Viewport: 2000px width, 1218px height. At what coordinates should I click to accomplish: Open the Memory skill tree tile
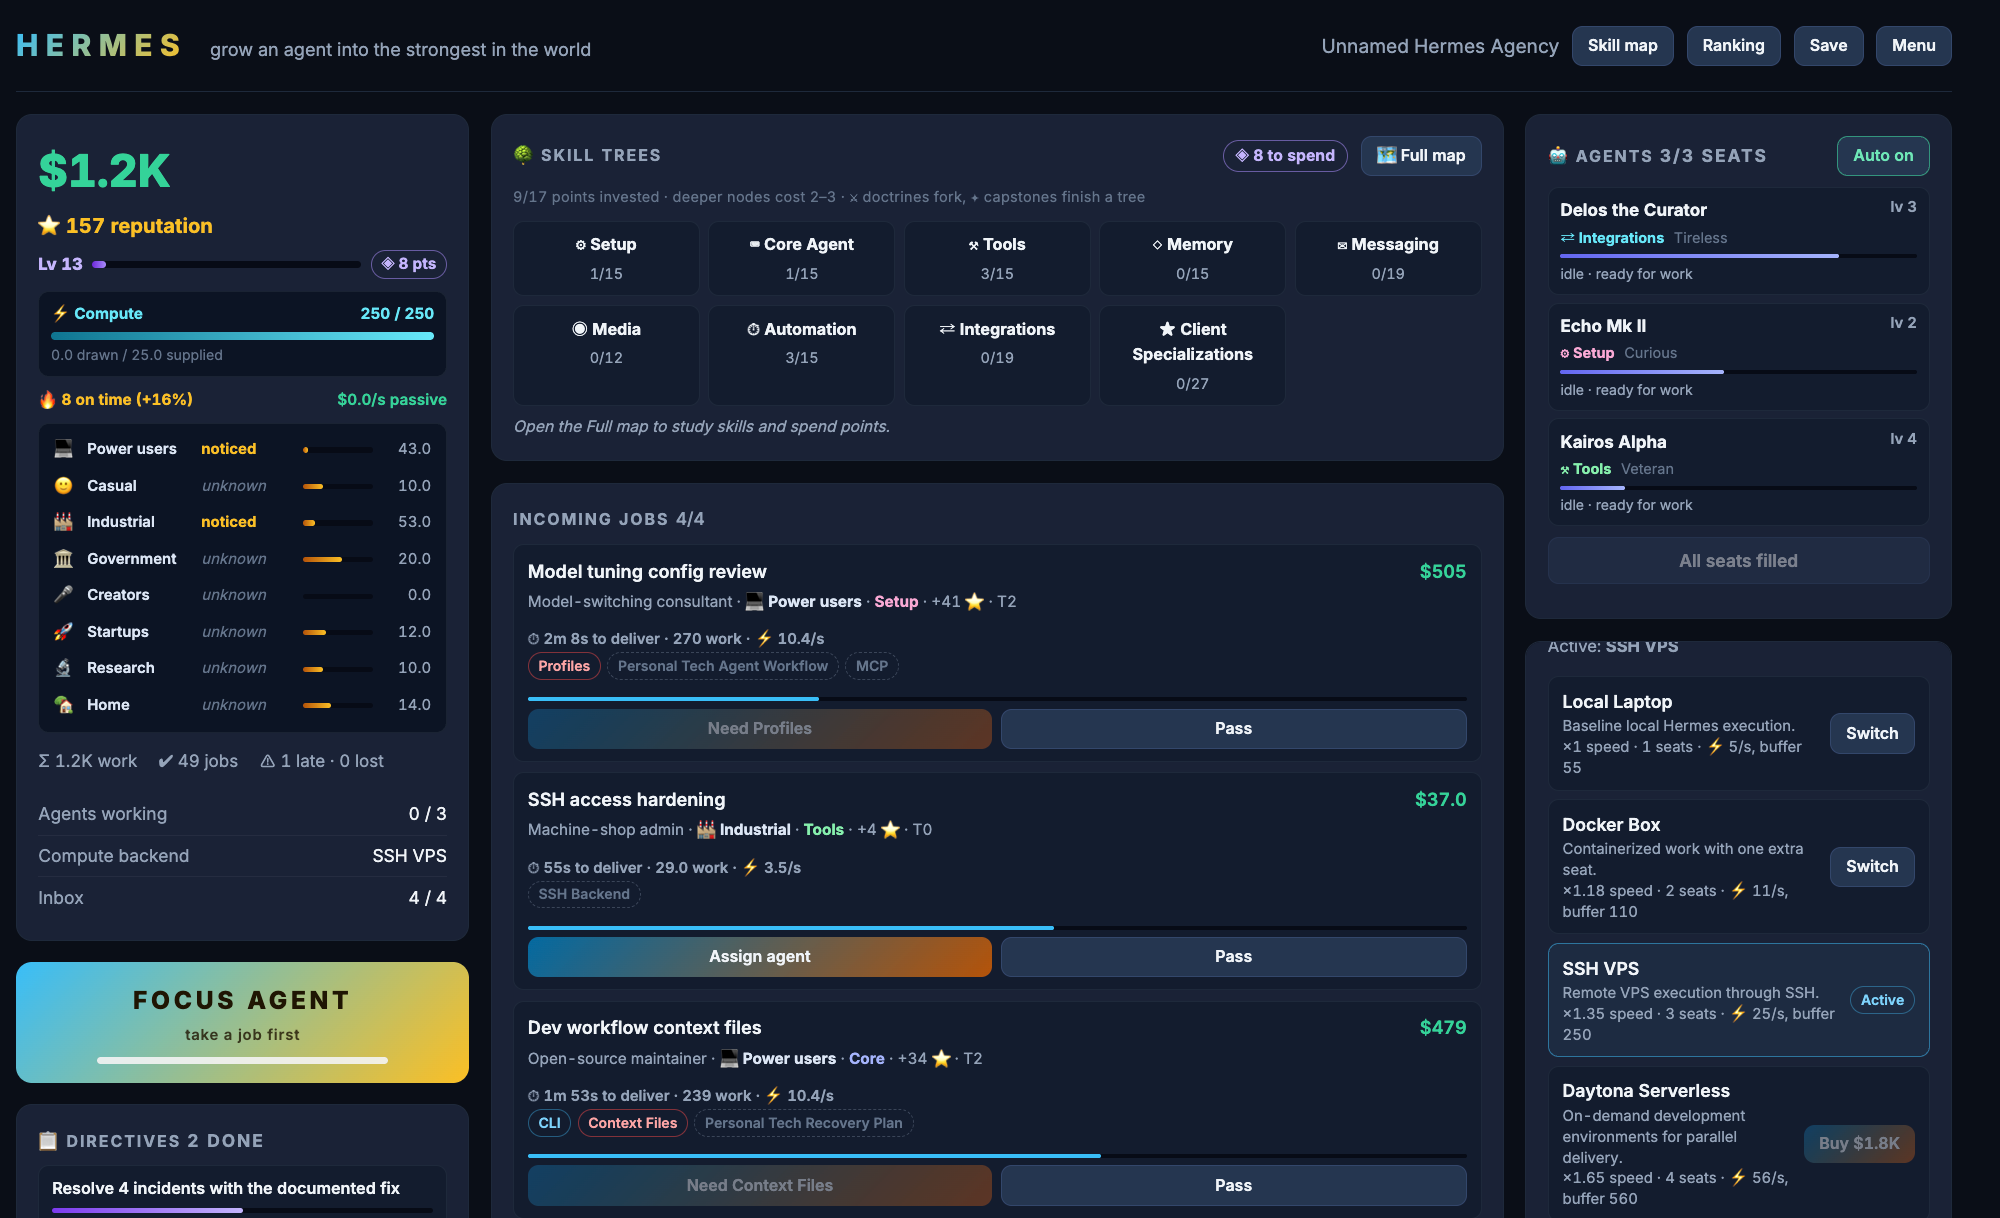click(1192, 258)
